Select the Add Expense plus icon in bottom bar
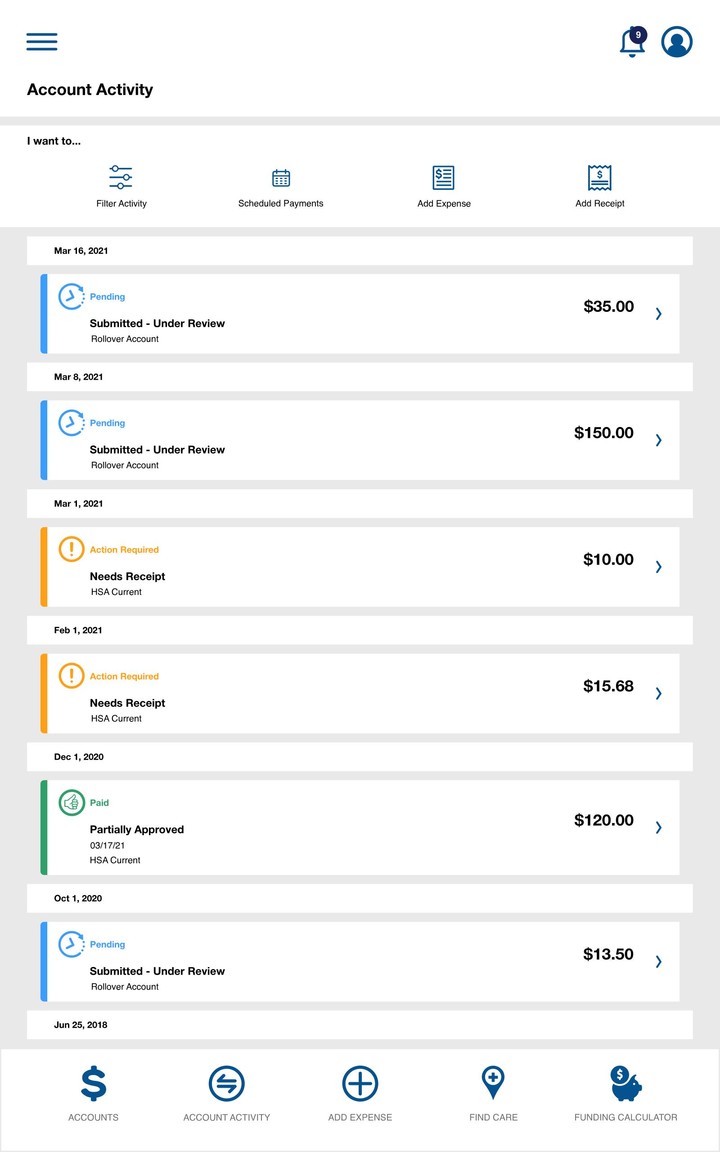The width and height of the screenshot is (720, 1152). pyautogui.click(x=360, y=1083)
